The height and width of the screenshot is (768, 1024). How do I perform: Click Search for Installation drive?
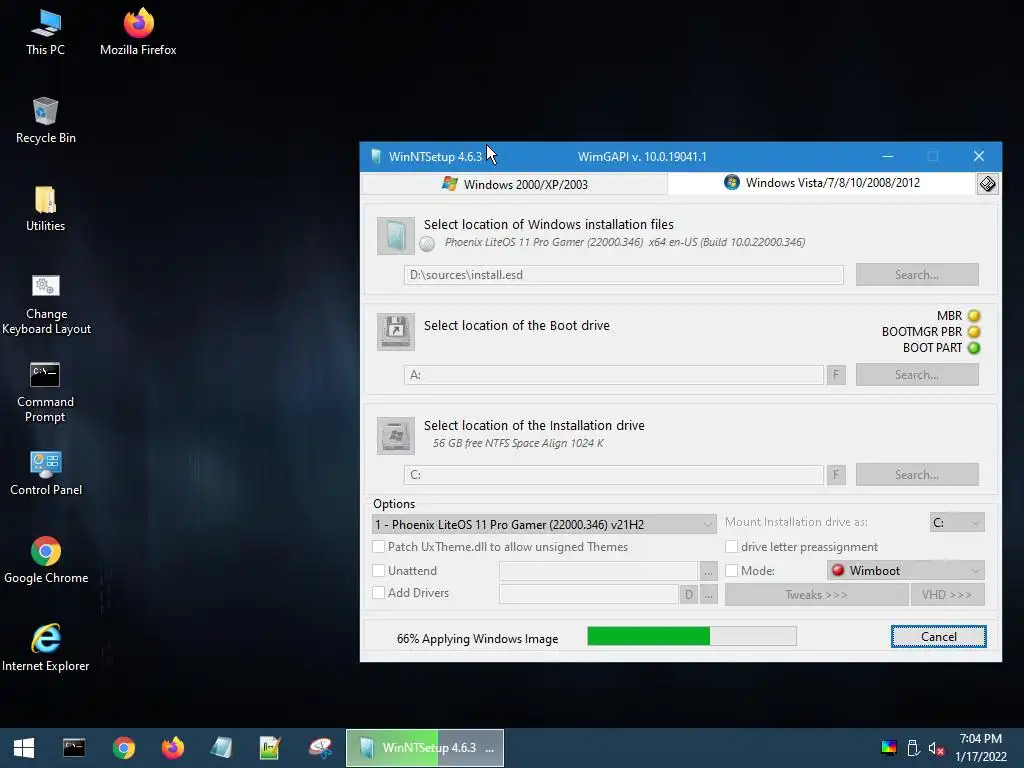[x=917, y=475]
